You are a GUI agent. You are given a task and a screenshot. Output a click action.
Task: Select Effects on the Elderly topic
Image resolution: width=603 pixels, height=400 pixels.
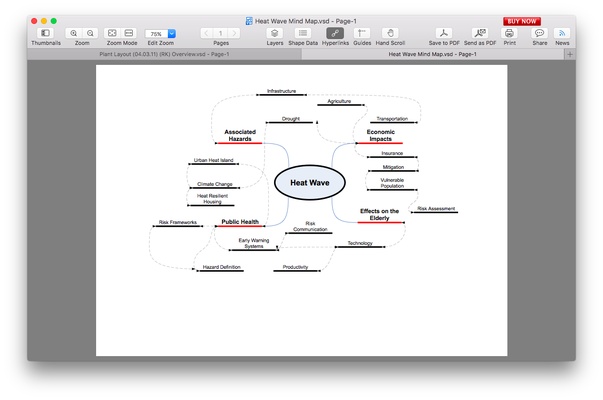(x=380, y=215)
